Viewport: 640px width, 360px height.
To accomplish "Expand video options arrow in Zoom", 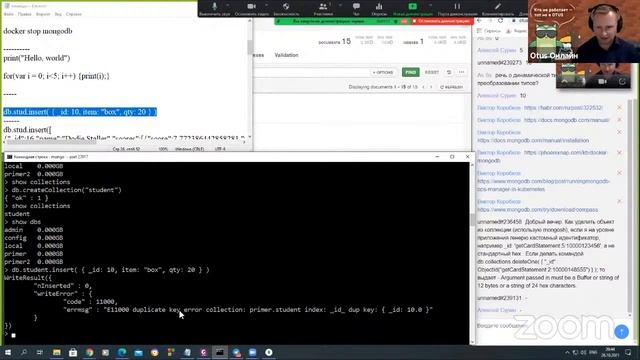I will (x=266, y=5).
